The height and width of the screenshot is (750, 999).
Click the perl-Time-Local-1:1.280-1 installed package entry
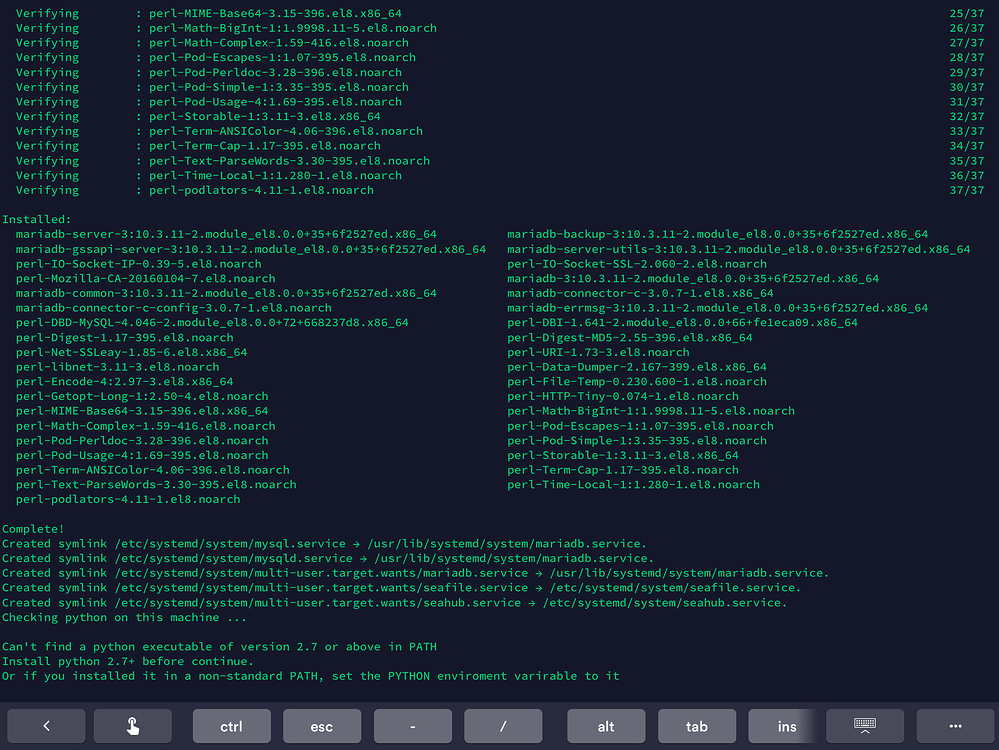point(633,485)
